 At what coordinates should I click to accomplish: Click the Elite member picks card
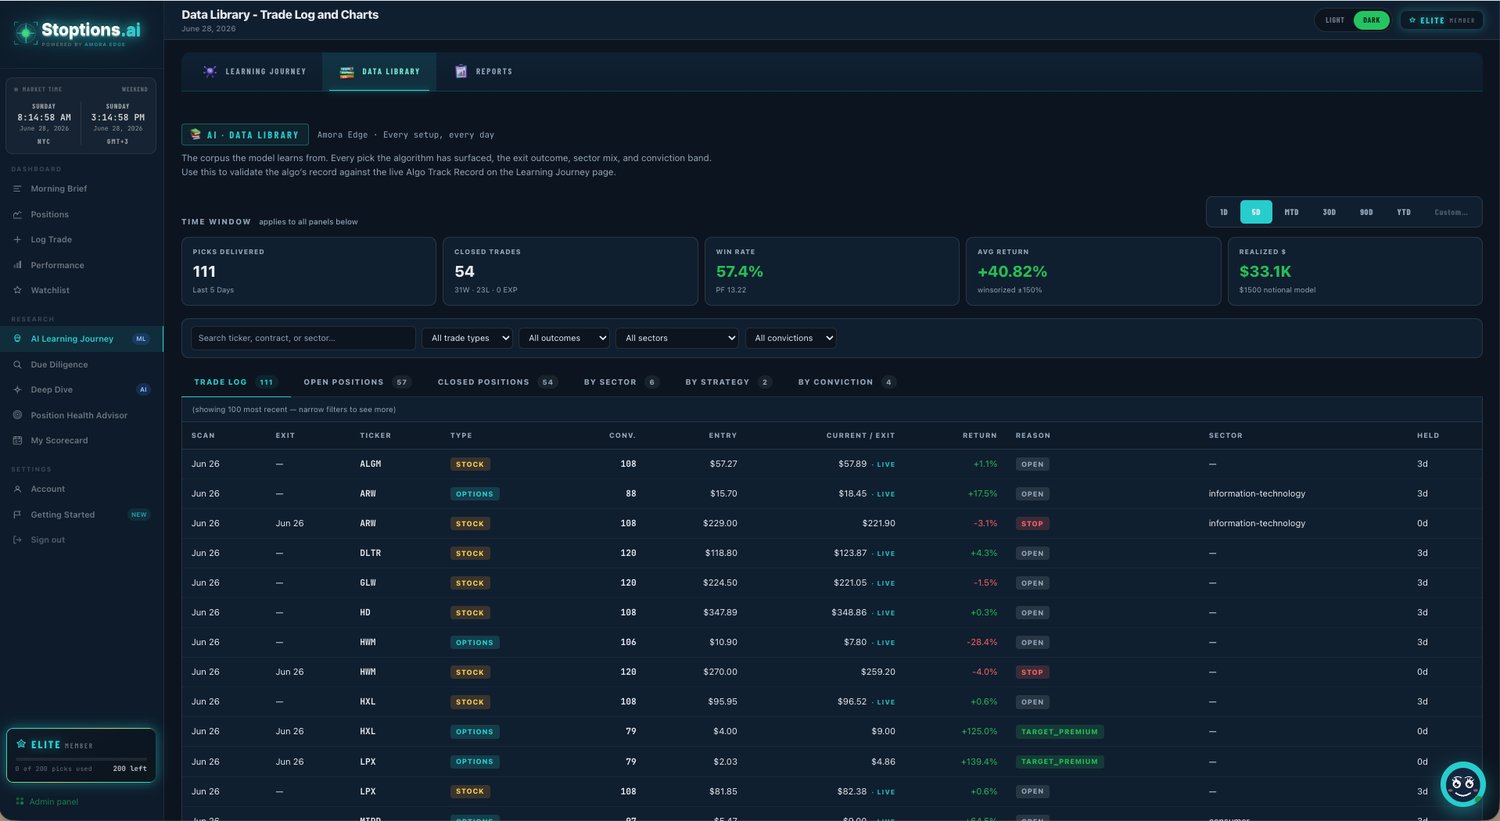click(x=81, y=755)
